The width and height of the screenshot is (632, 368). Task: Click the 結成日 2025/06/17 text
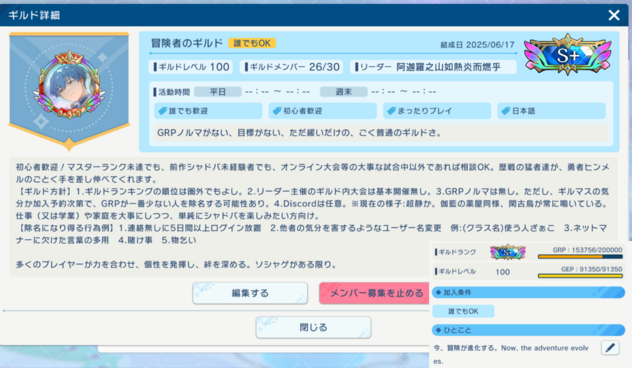(x=477, y=45)
